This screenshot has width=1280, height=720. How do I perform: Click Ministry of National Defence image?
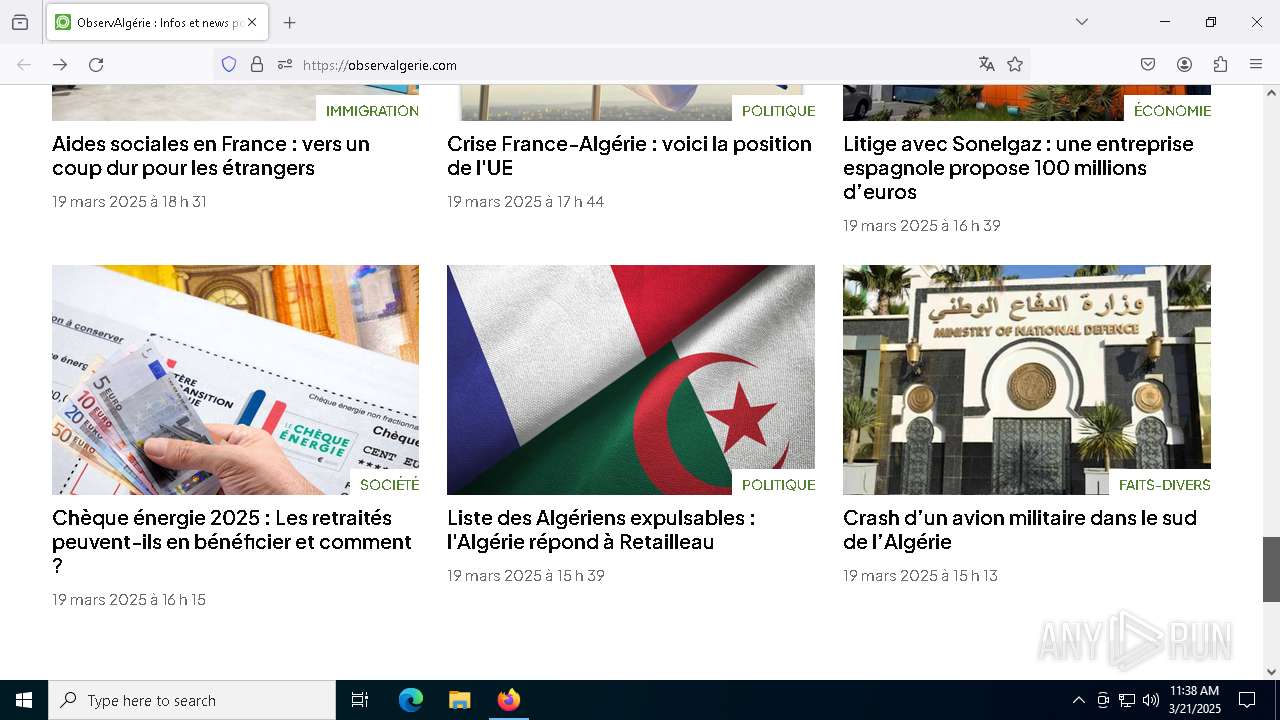[x=1027, y=380]
